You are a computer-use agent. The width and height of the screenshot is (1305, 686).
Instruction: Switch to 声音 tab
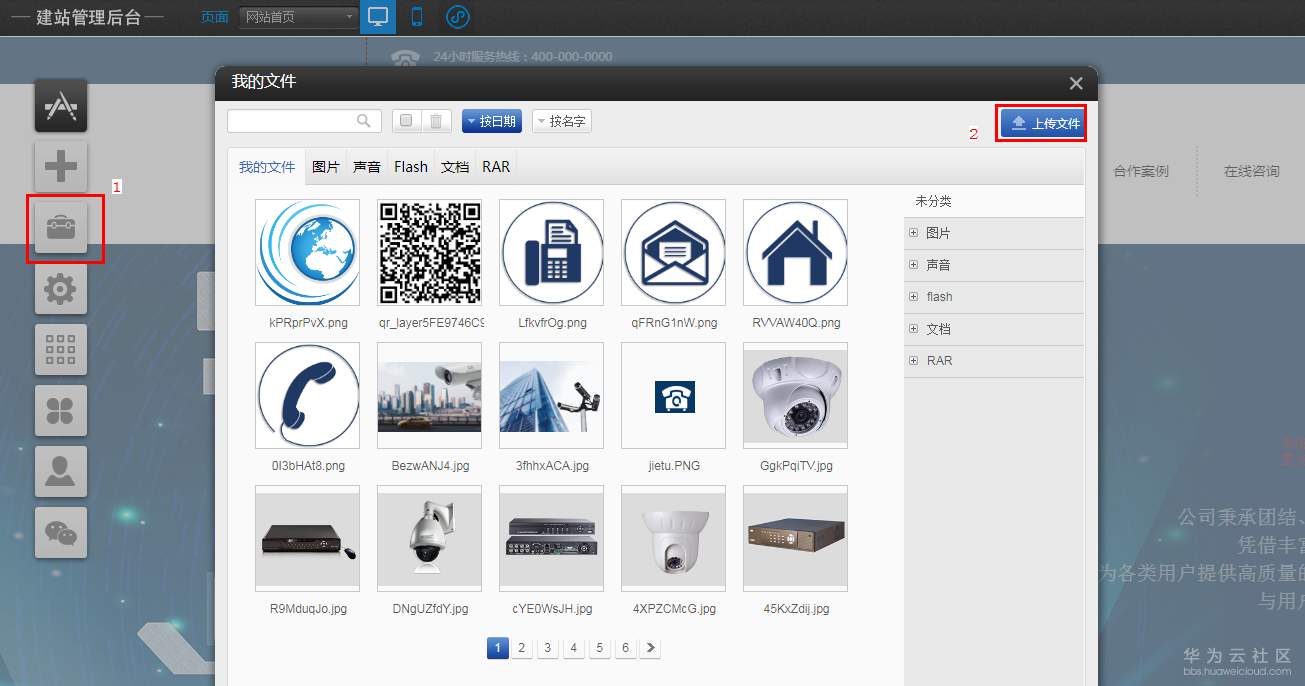tap(367, 167)
